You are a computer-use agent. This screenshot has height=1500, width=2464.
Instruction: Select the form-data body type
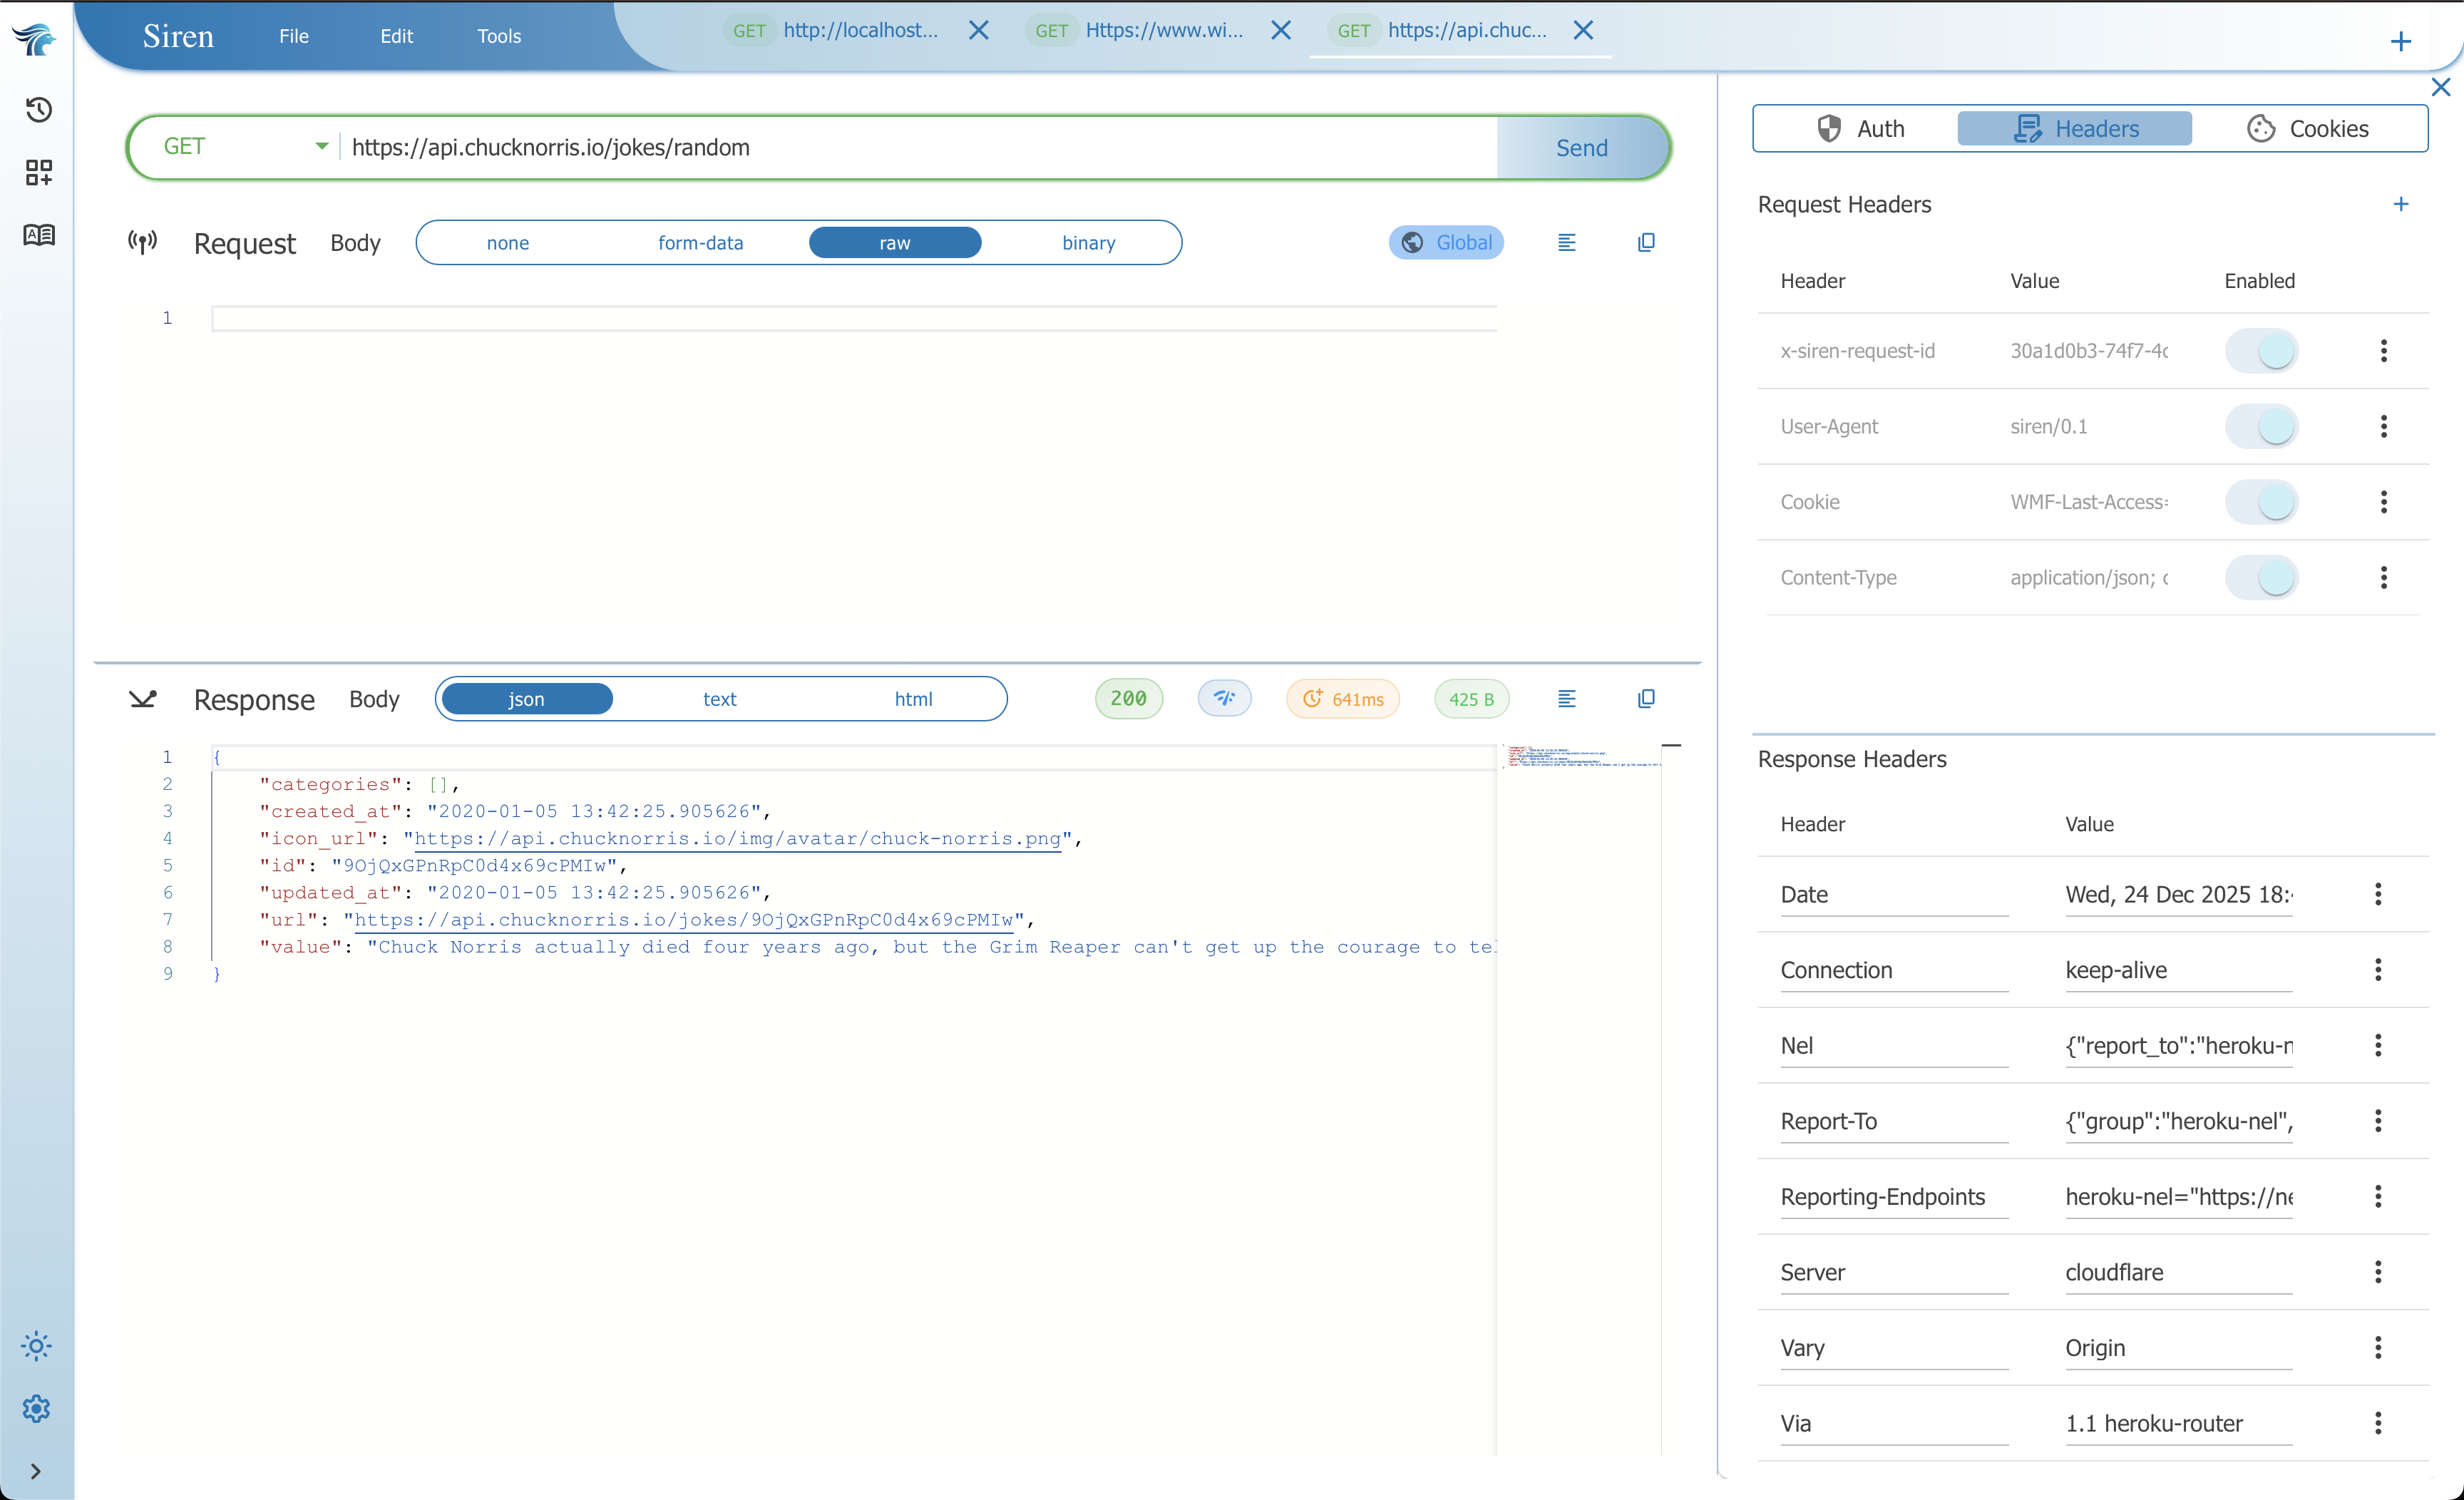[x=700, y=242]
